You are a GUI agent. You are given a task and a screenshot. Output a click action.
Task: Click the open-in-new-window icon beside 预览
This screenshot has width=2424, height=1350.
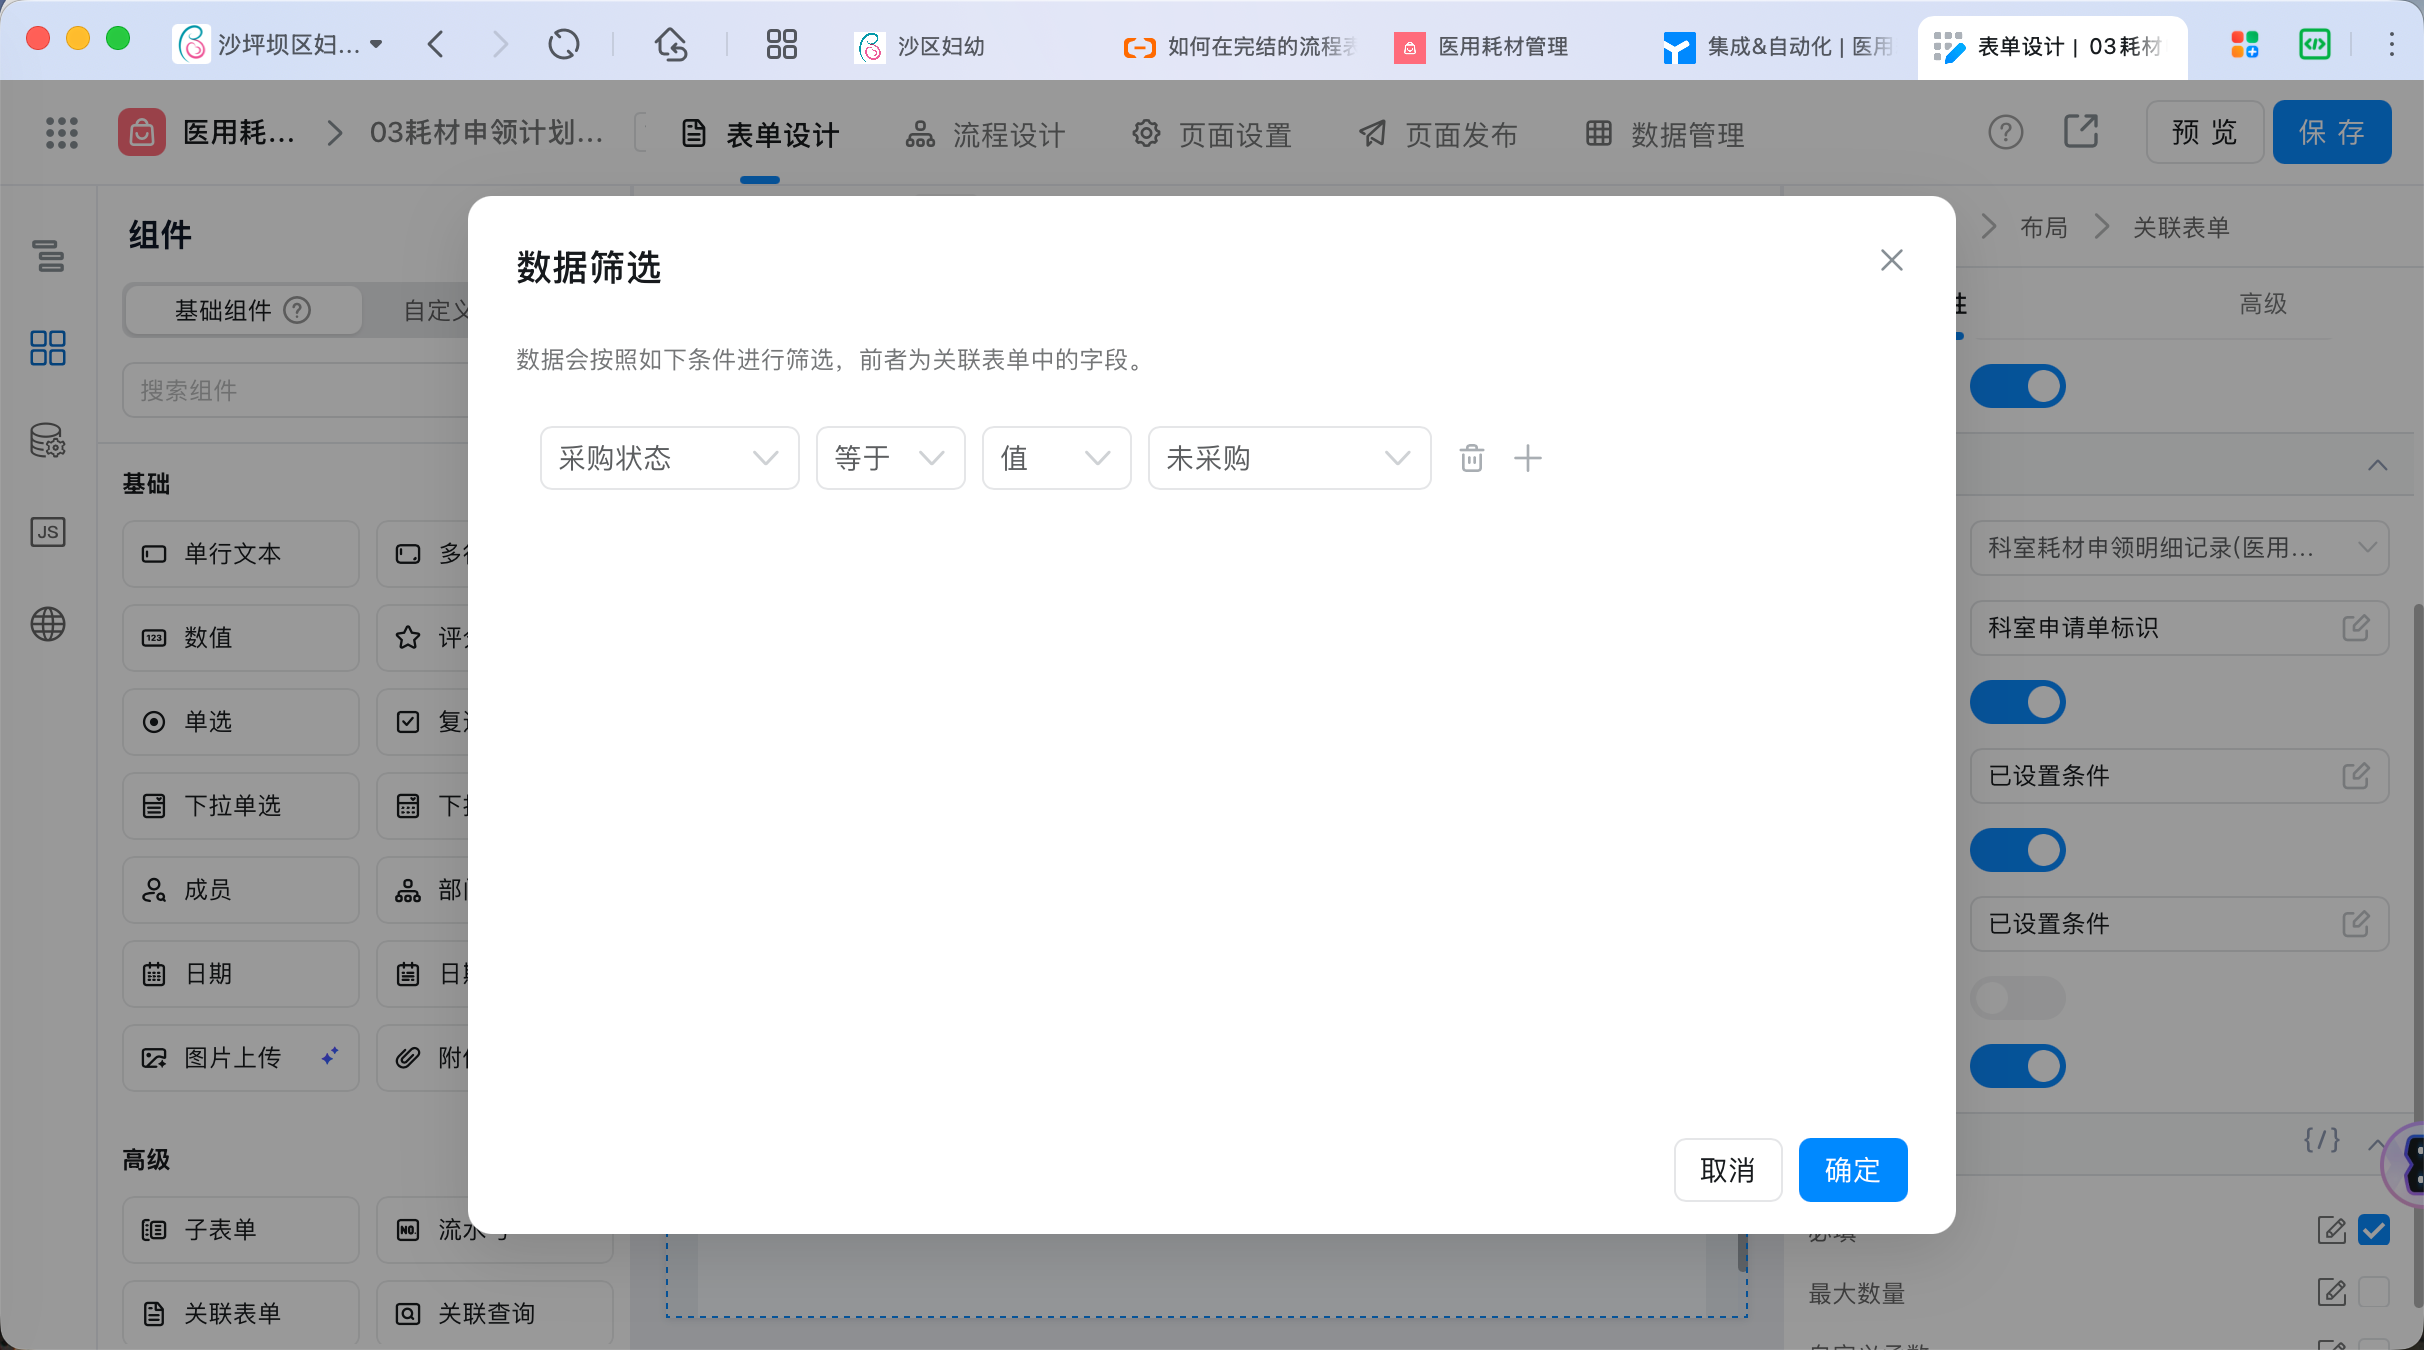(x=2081, y=132)
